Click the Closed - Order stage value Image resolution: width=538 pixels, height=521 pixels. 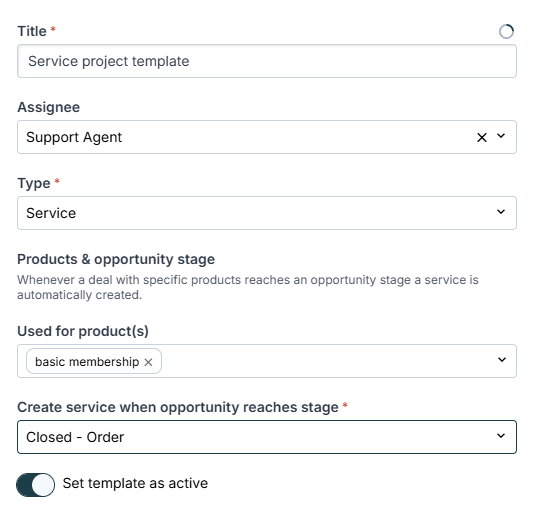point(75,437)
